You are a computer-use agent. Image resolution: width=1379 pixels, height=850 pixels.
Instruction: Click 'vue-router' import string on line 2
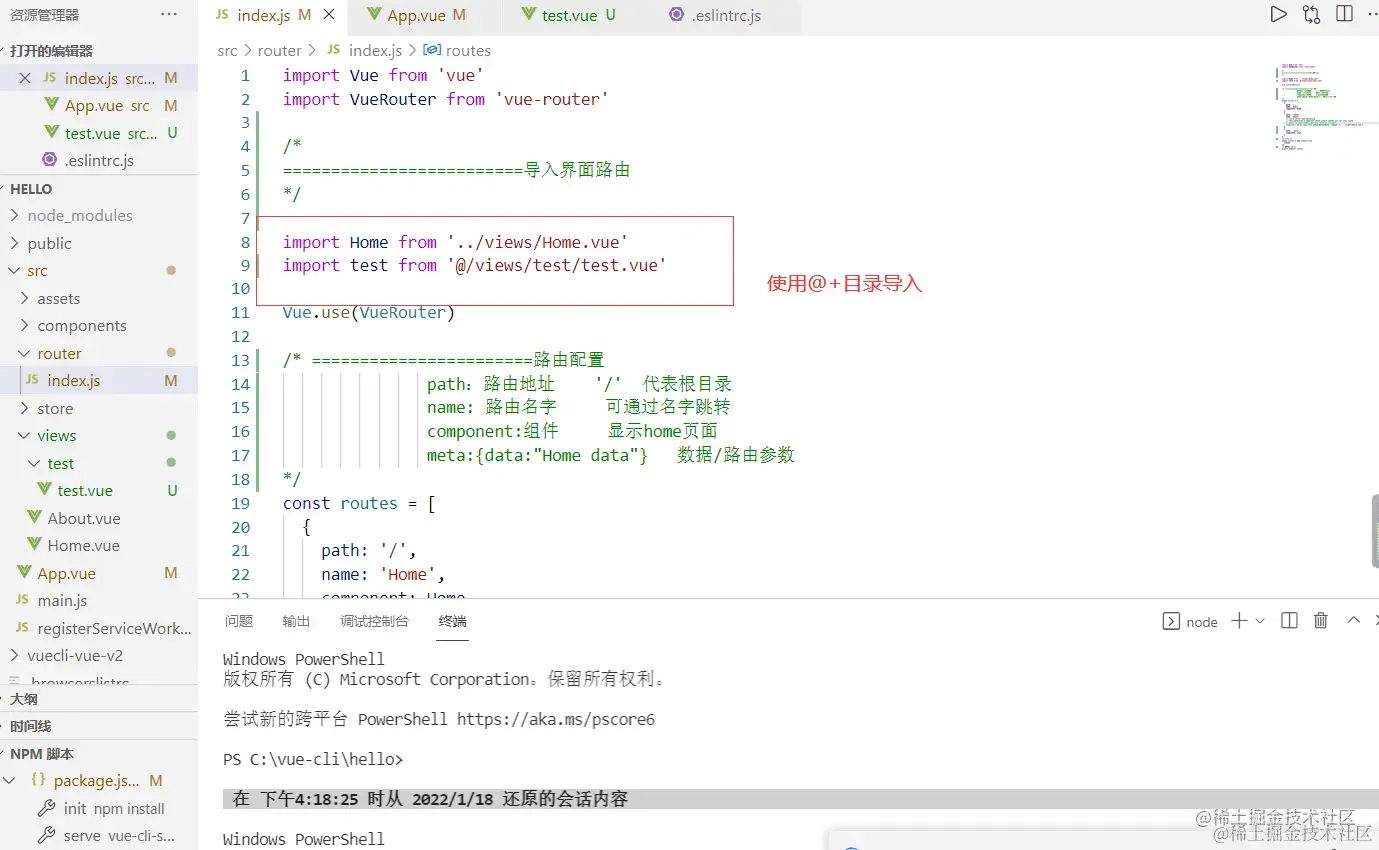point(552,99)
